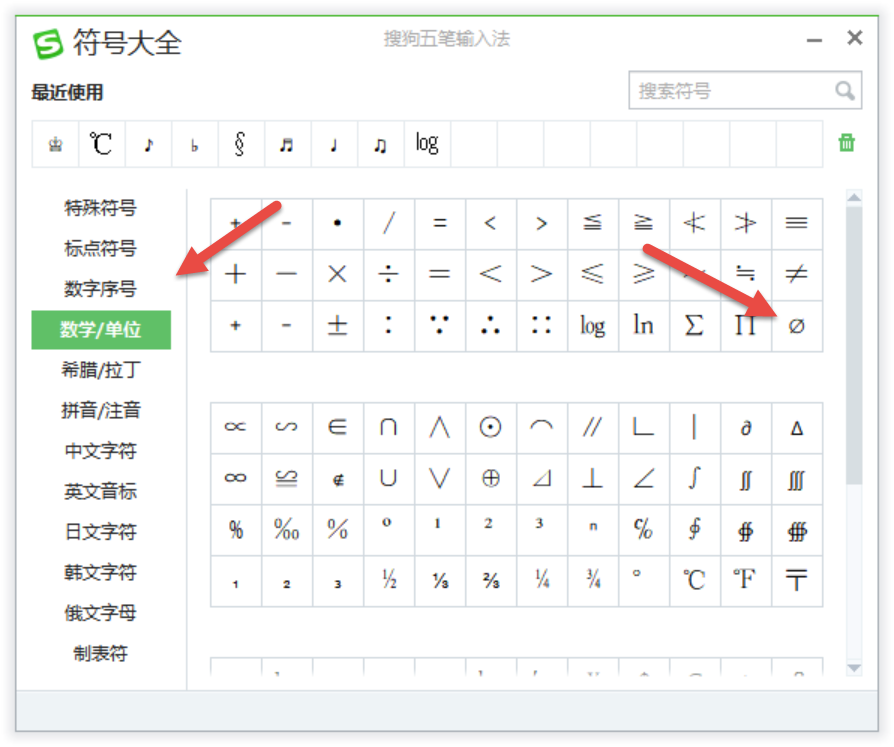Insert the ÷ division sign
The width and height of the screenshot is (894, 747).
tap(389, 275)
